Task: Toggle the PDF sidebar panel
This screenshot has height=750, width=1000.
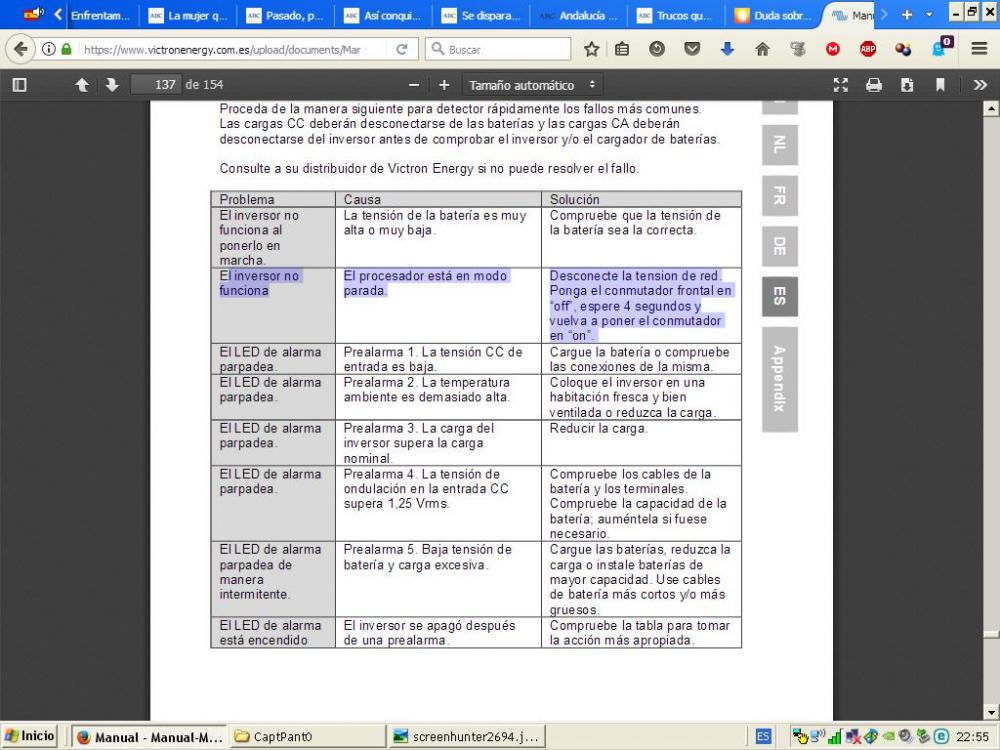Action: click(20, 85)
